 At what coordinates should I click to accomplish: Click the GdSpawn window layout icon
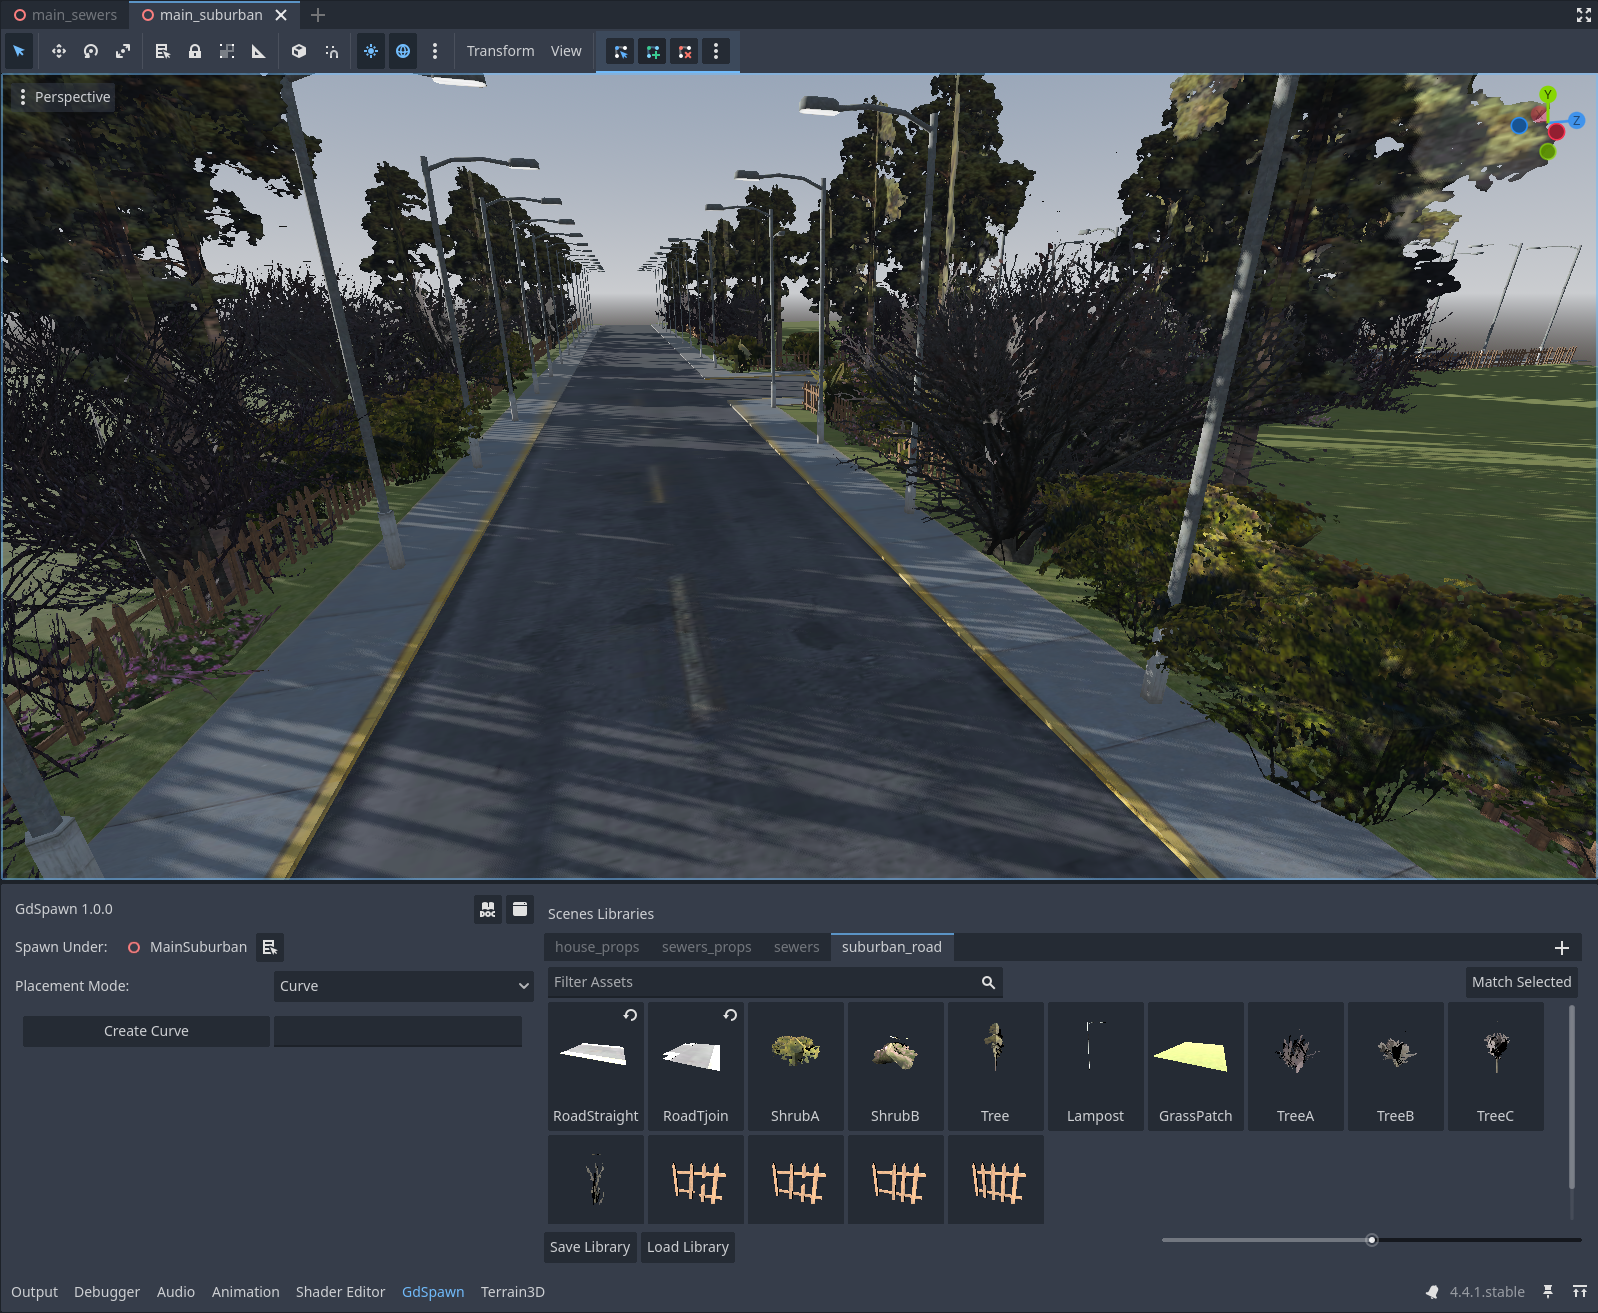(x=520, y=909)
